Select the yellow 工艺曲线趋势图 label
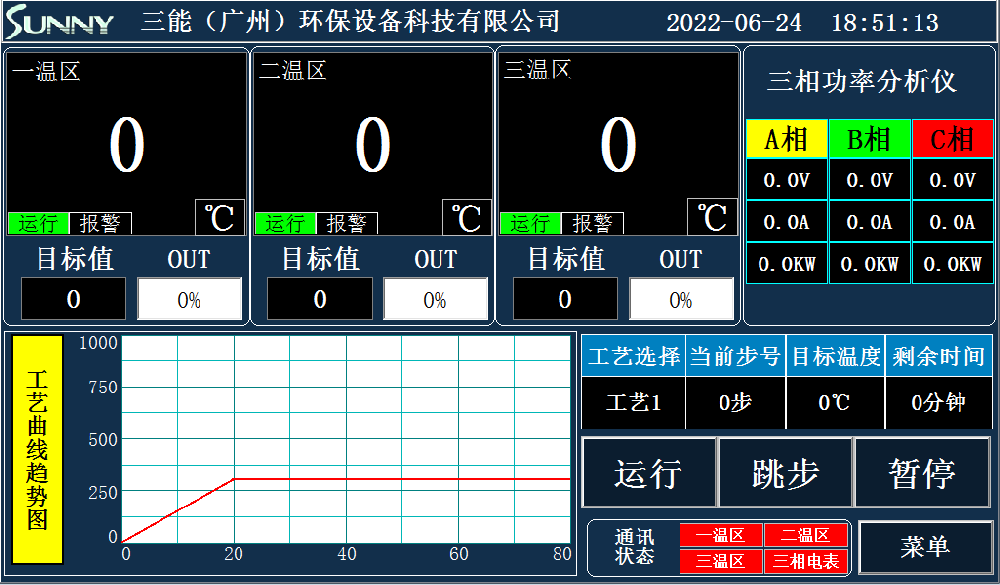This screenshot has width=1000, height=585. [x=38, y=450]
